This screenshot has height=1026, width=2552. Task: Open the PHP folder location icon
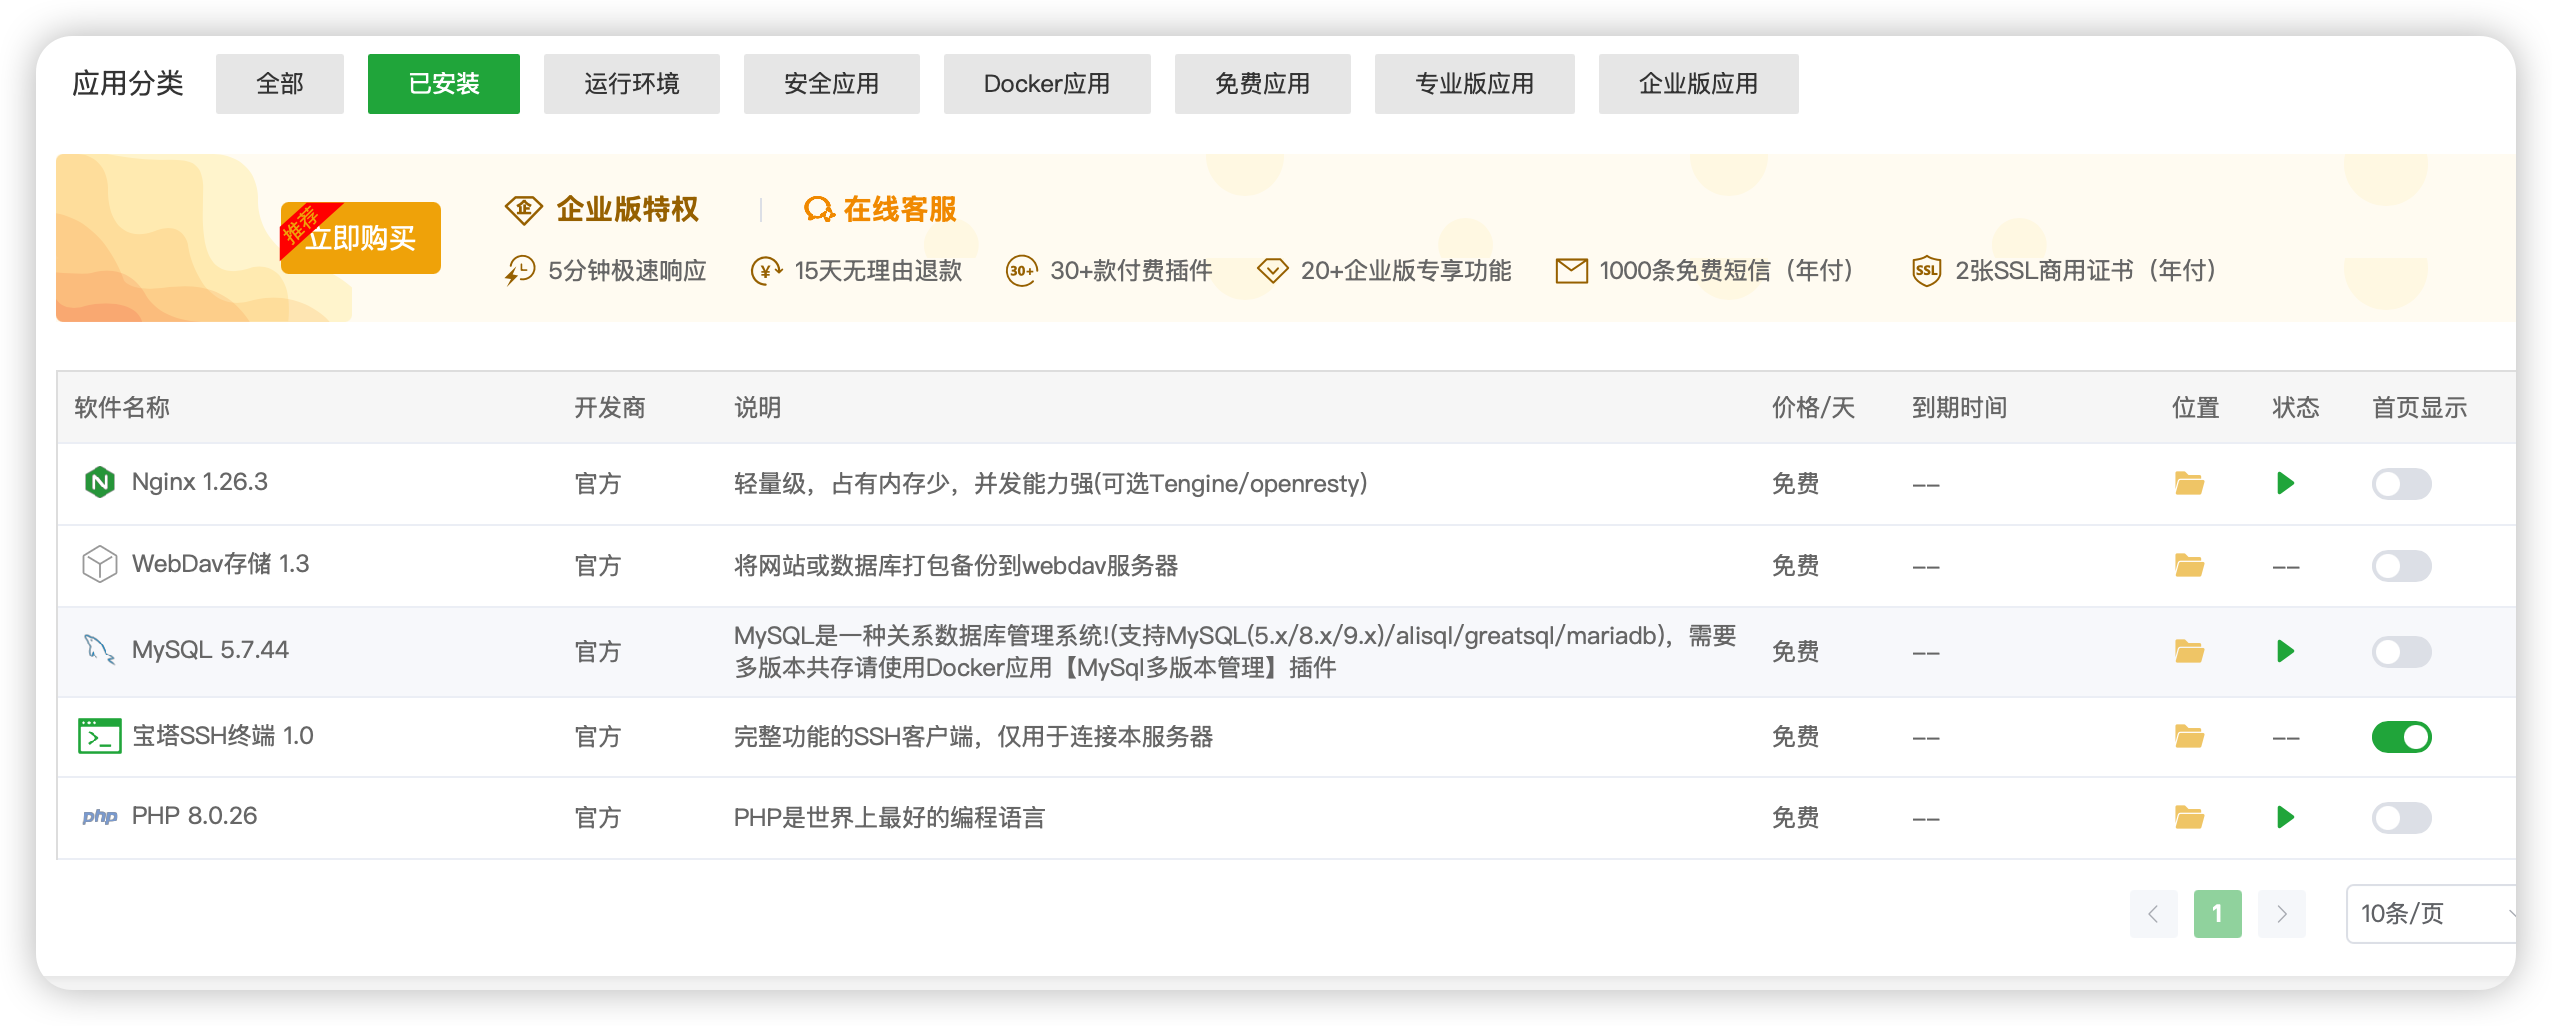(x=2189, y=818)
